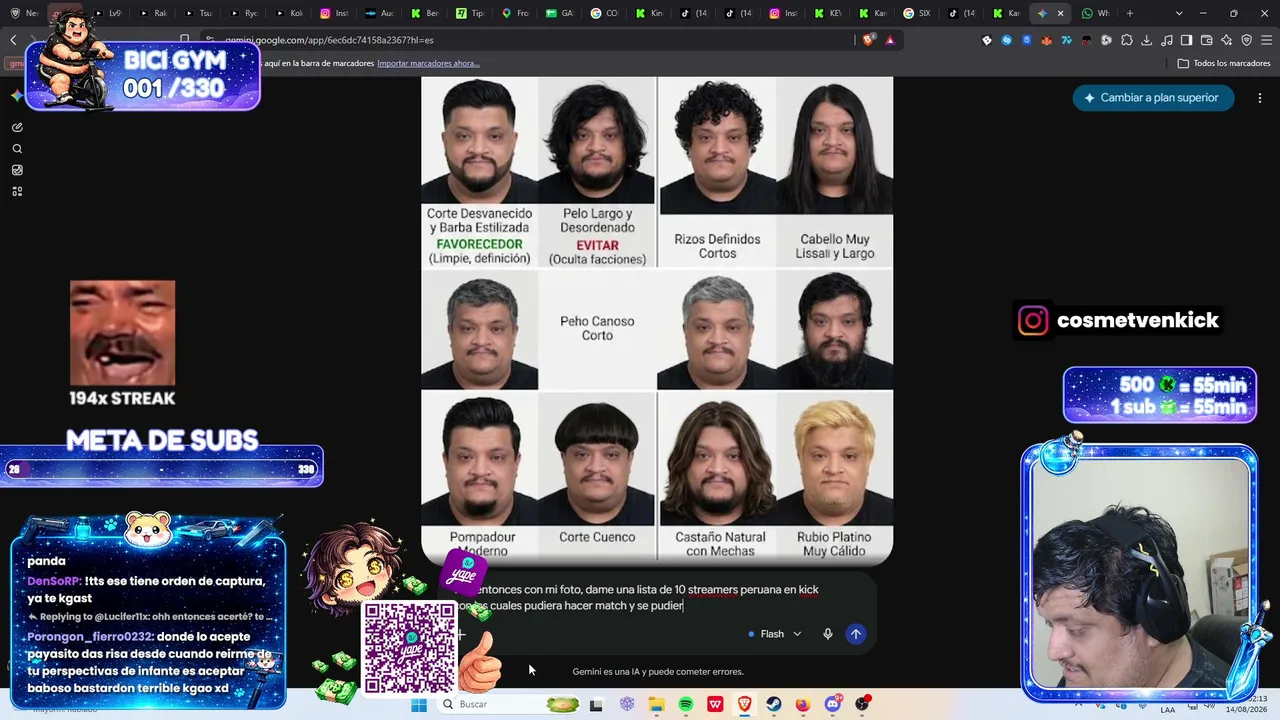Click the Peho Canoso Corto label
This screenshot has width=1280, height=720.
597,328
